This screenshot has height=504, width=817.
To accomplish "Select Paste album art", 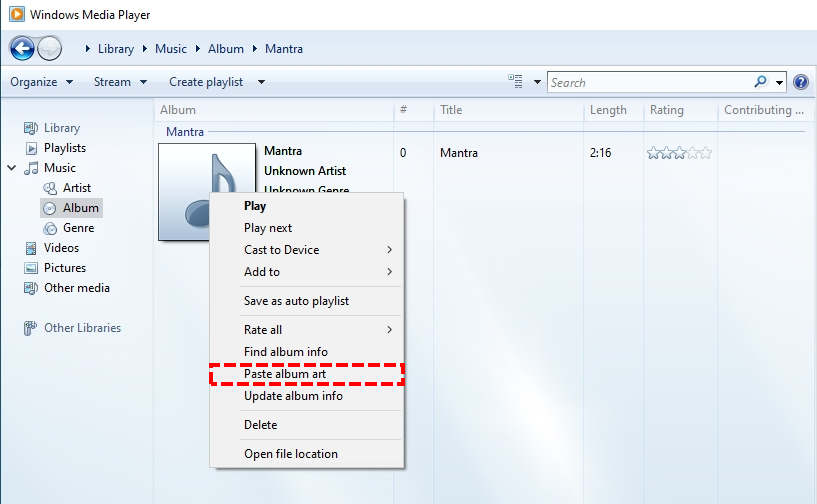I will pos(307,374).
